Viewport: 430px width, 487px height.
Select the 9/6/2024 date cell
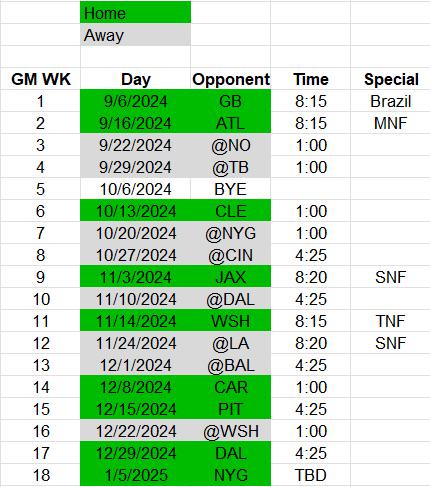[135, 101]
